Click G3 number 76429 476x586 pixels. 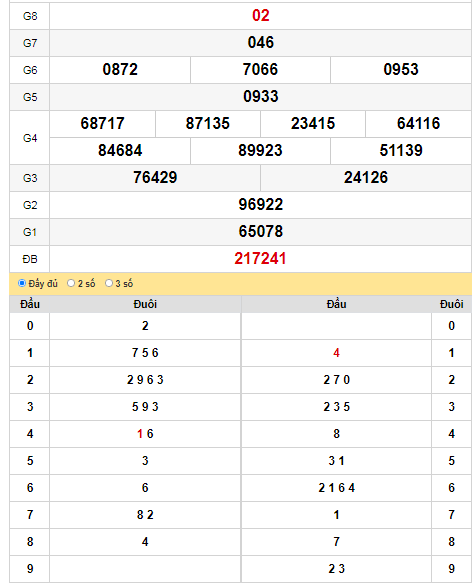coord(155,178)
